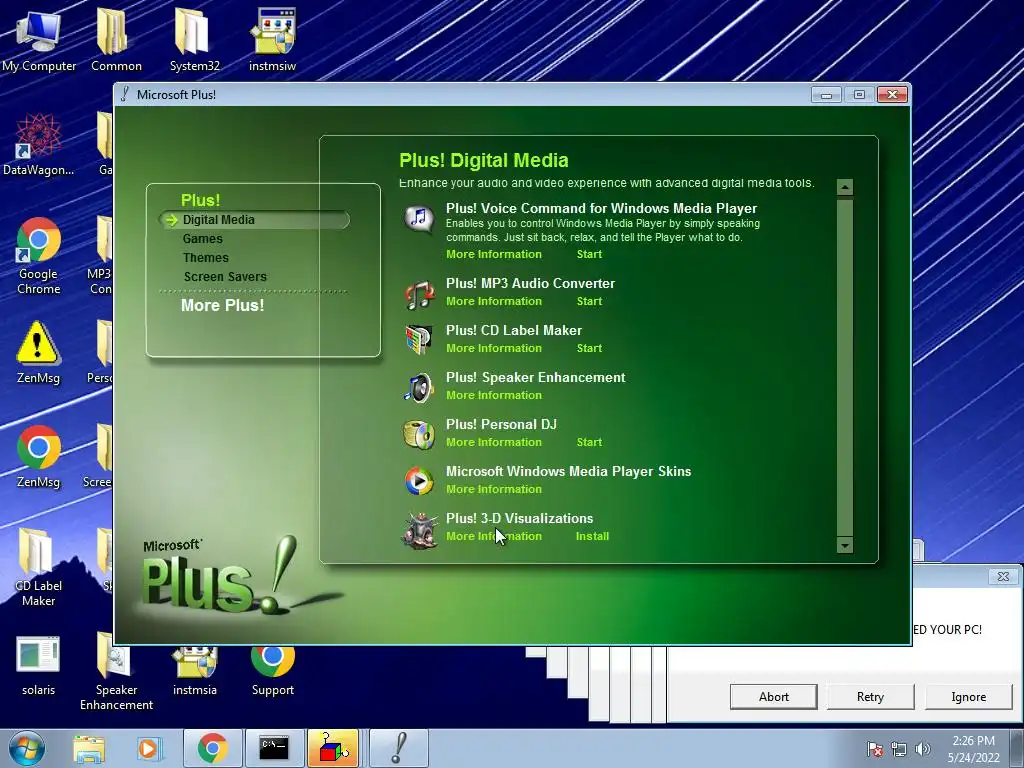The image size is (1024, 768).
Task: Open More Information for Voice Command
Action: 494,254
